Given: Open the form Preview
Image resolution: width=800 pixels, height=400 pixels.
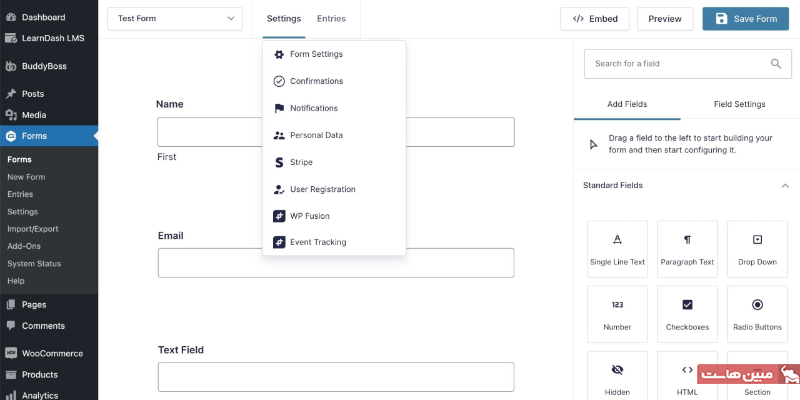Looking at the screenshot, I should click(x=665, y=19).
